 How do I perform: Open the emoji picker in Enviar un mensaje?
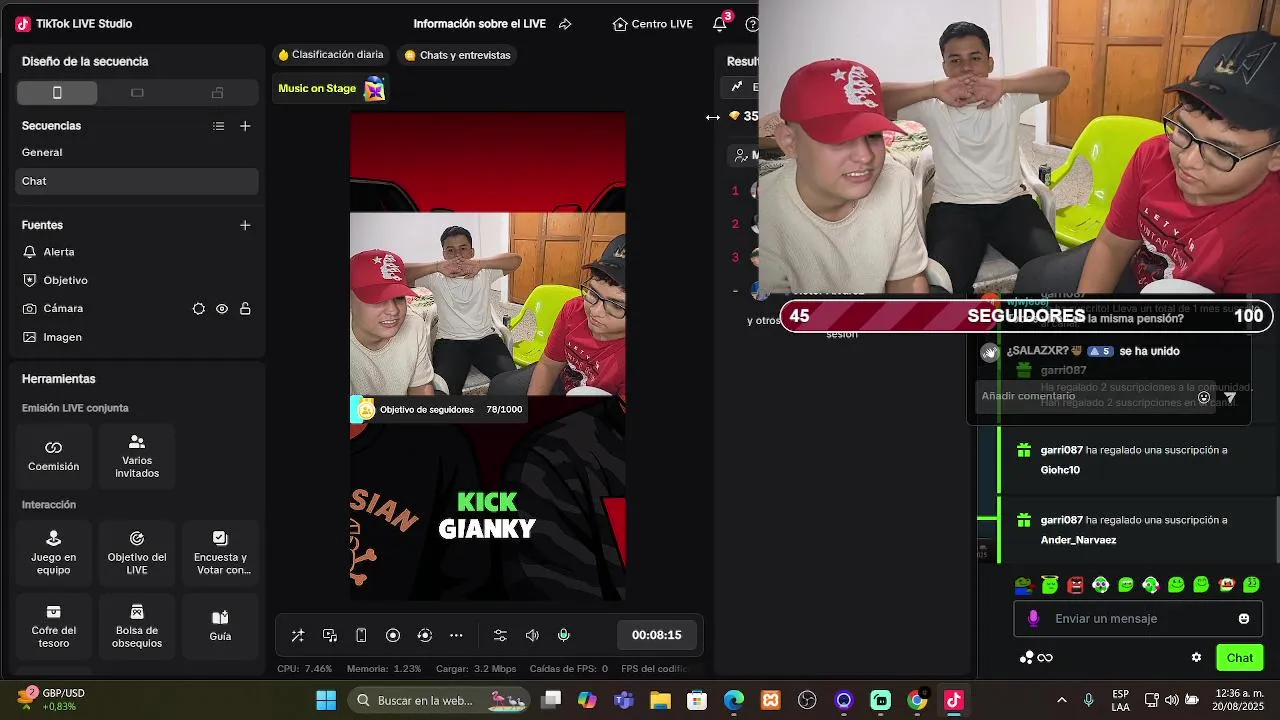(x=1244, y=618)
